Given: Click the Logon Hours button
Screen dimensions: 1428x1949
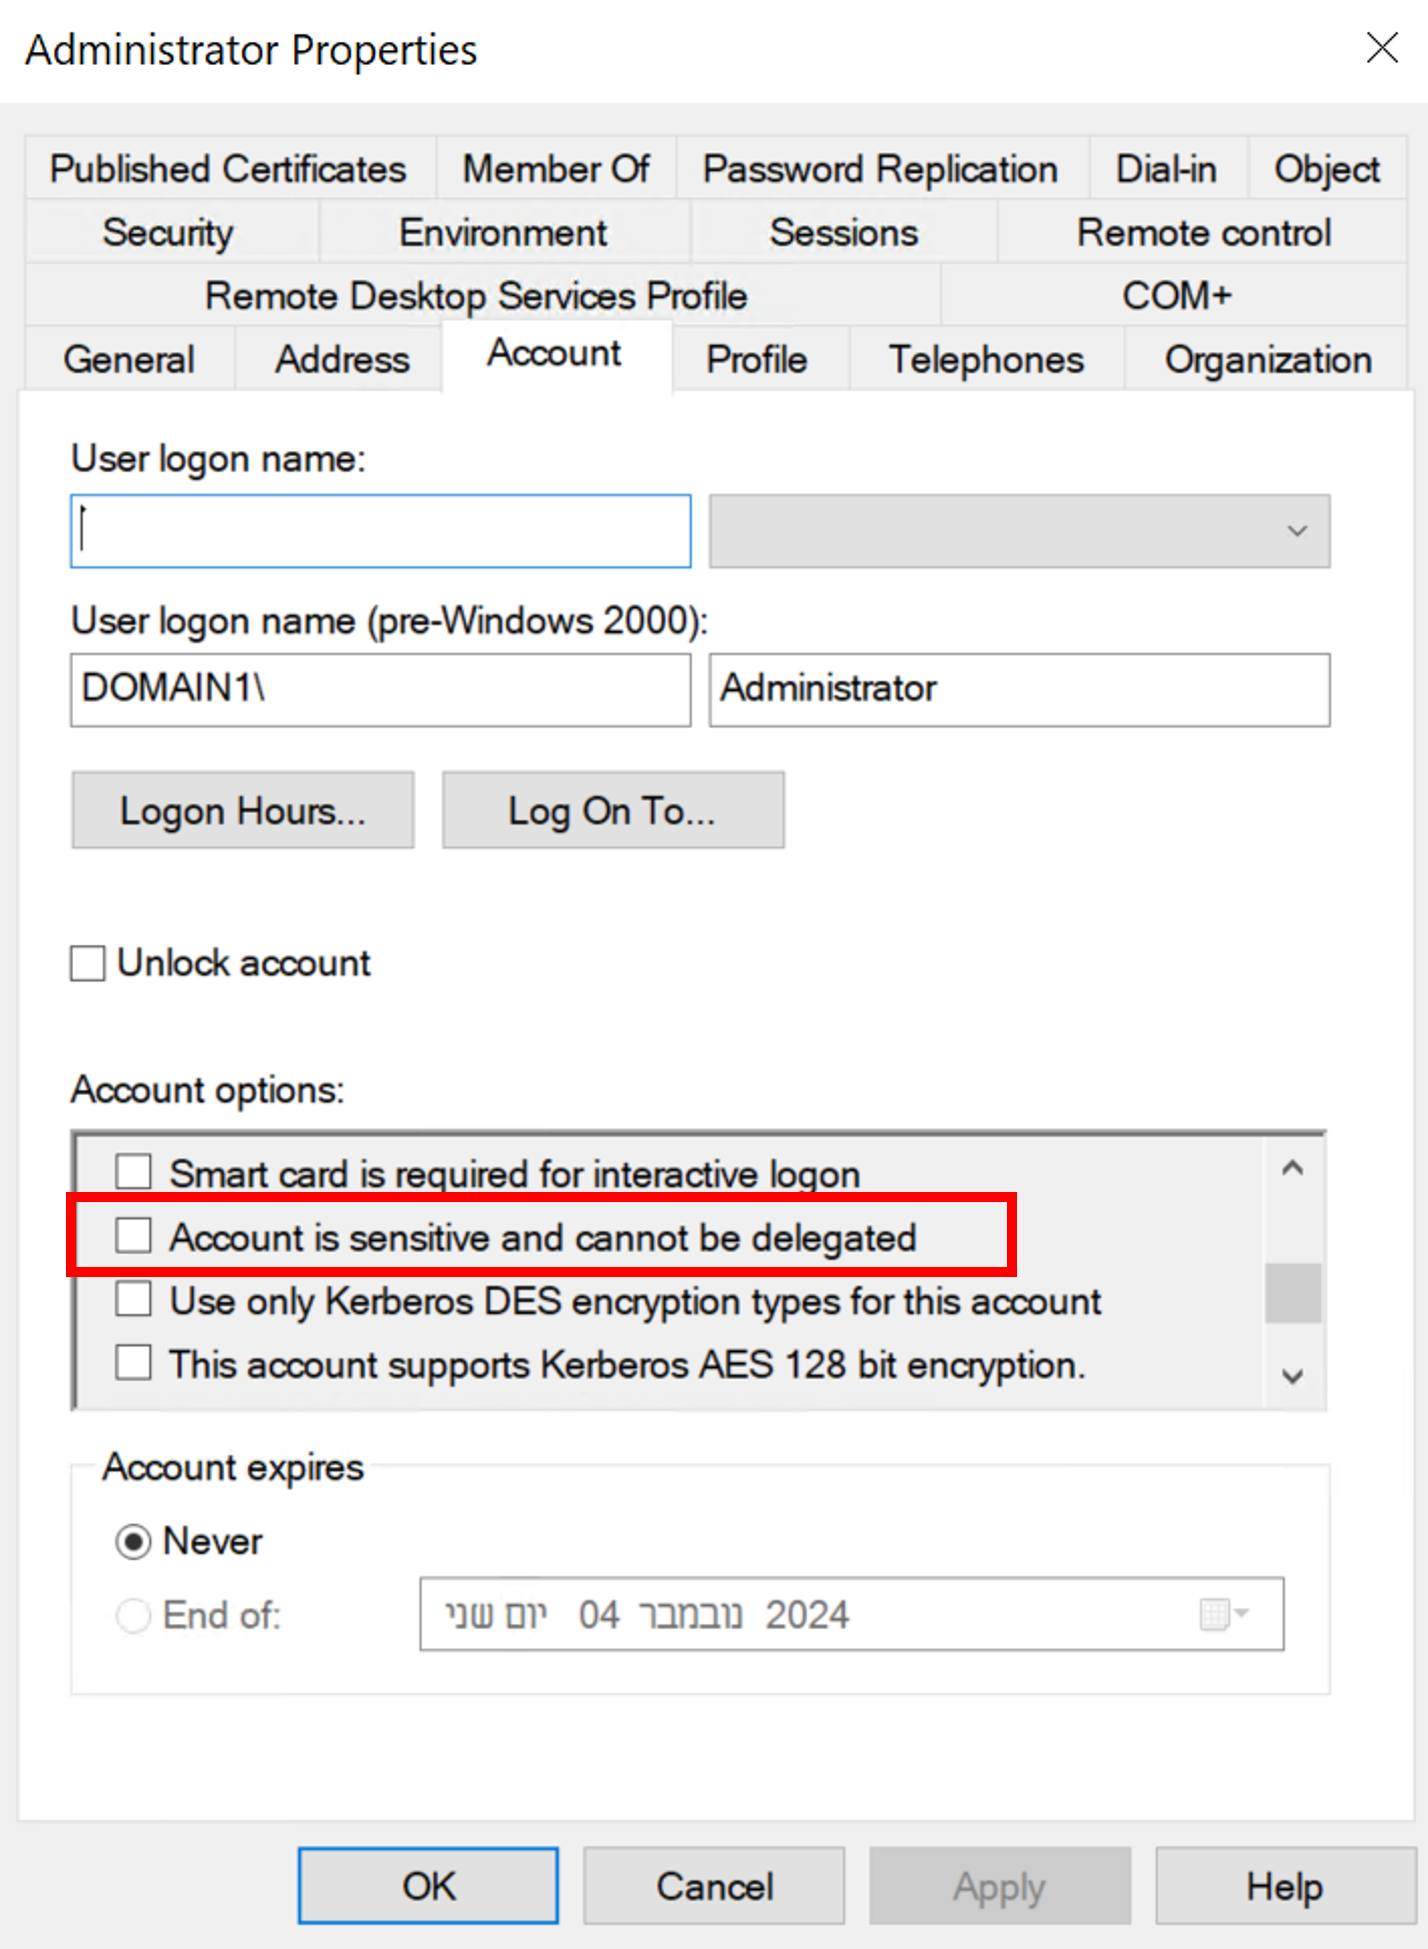Looking at the screenshot, I should (x=243, y=810).
